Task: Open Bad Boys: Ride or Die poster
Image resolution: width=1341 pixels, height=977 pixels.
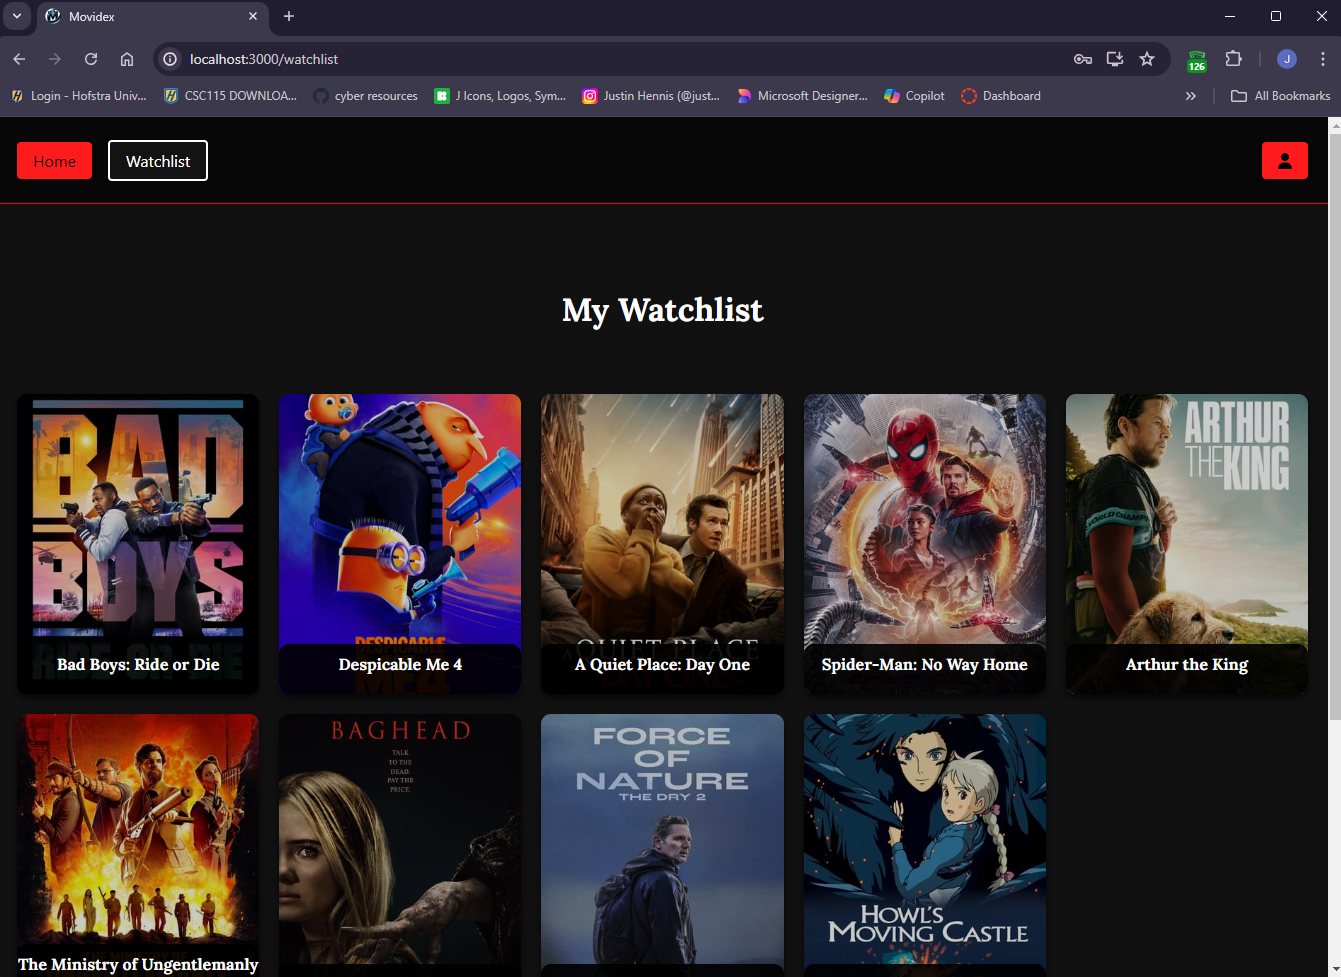Action: [x=138, y=543]
